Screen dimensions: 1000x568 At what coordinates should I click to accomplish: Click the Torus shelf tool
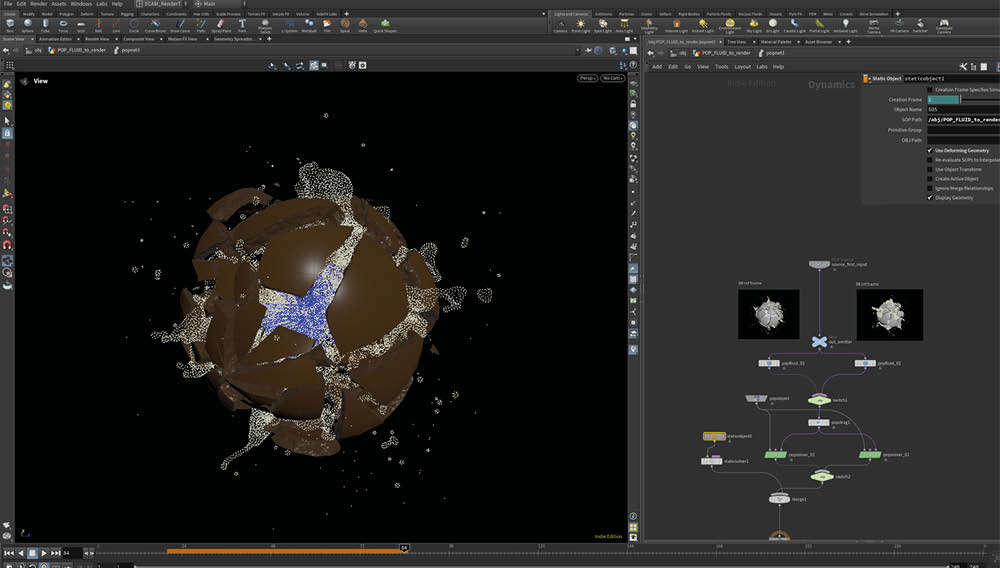pos(64,24)
